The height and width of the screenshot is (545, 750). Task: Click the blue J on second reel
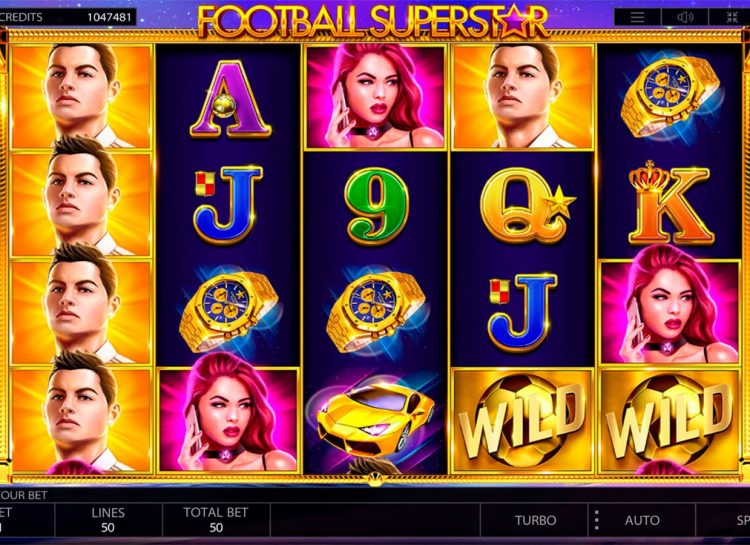(x=228, y=204)
